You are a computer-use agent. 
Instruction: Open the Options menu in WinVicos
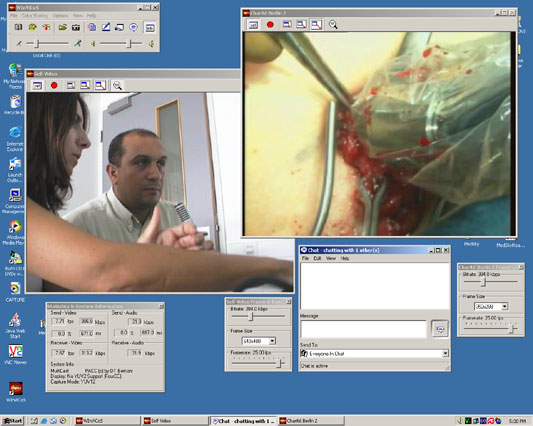click(60, 16)
